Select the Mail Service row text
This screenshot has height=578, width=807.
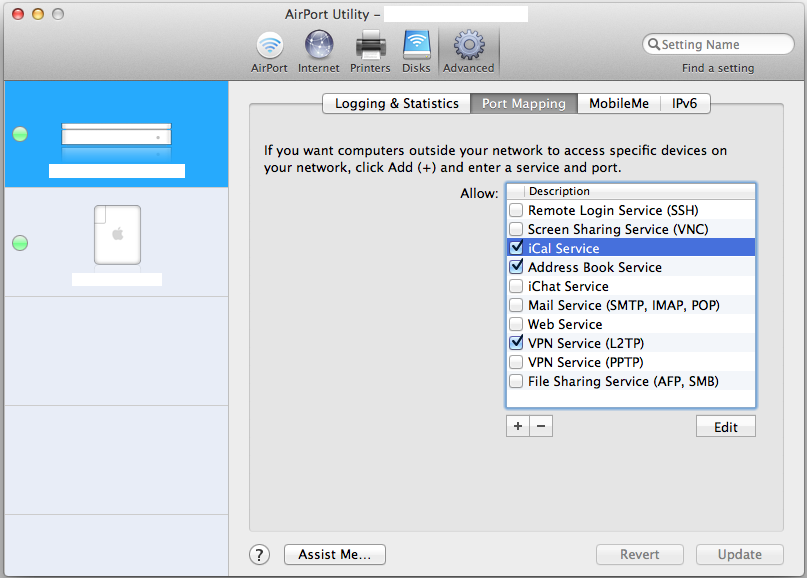(x=624, y=306)
